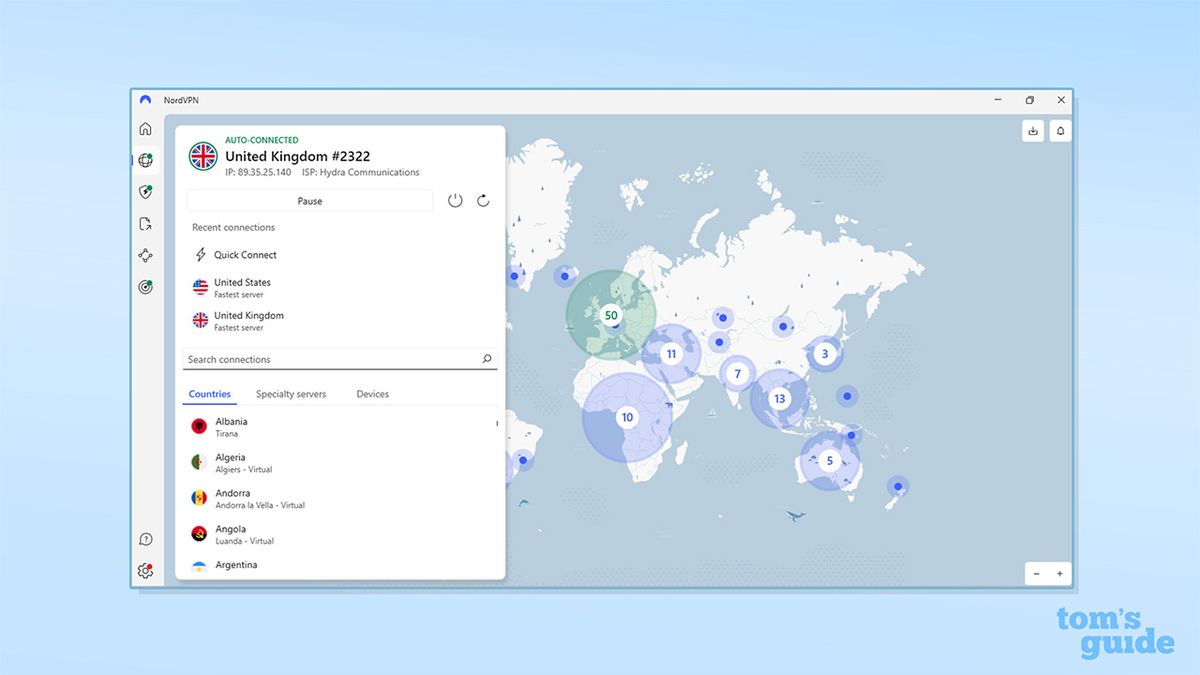This screenshot has width=1200, height=675.
Task: Click the search magnifier icon
Action: (487, 359)
